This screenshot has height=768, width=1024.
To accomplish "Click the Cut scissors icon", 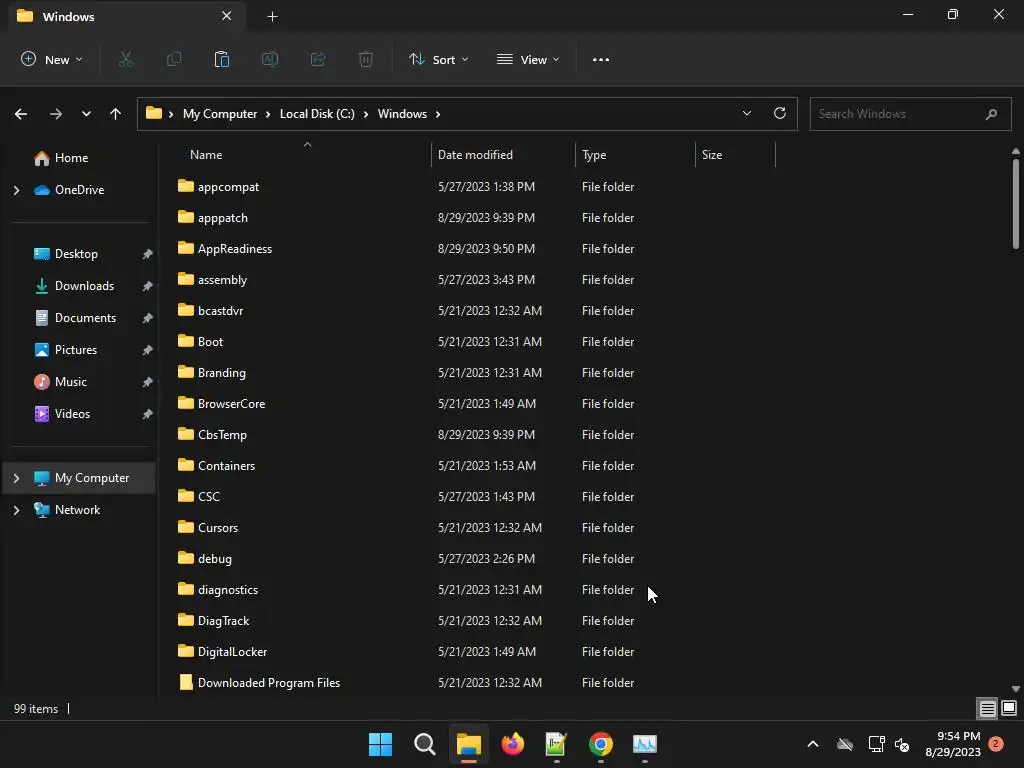I will point(125,59).
